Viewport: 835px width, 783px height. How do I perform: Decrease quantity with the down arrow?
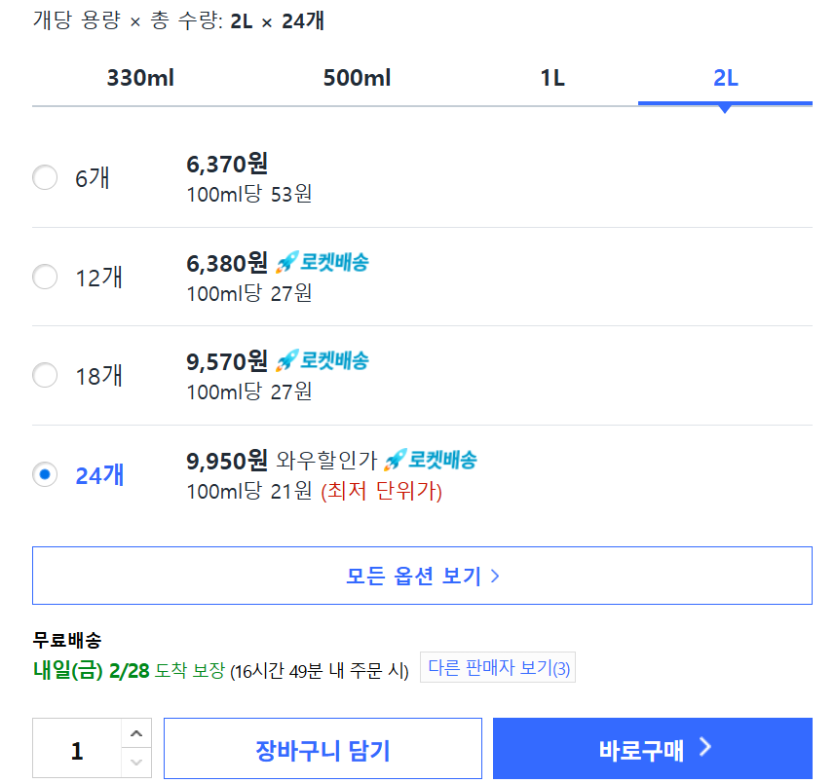pos(137,763)
